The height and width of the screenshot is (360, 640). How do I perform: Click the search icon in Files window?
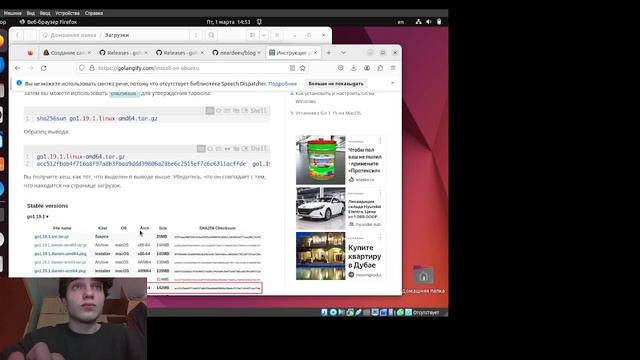point(211,36)
